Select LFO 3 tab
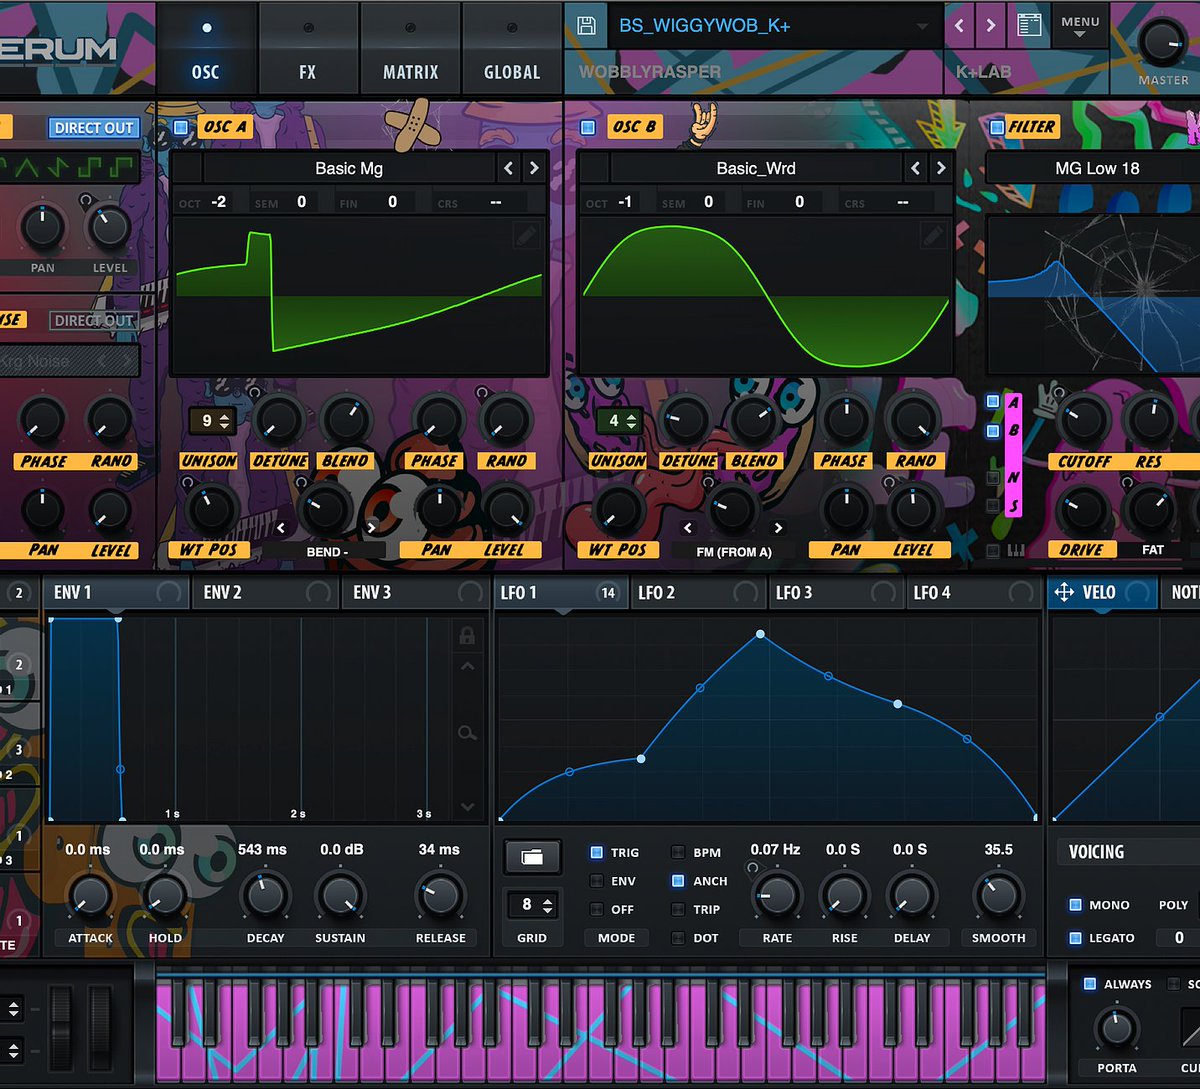Screen dimensions: 1200x1089 tap(836, 592)
